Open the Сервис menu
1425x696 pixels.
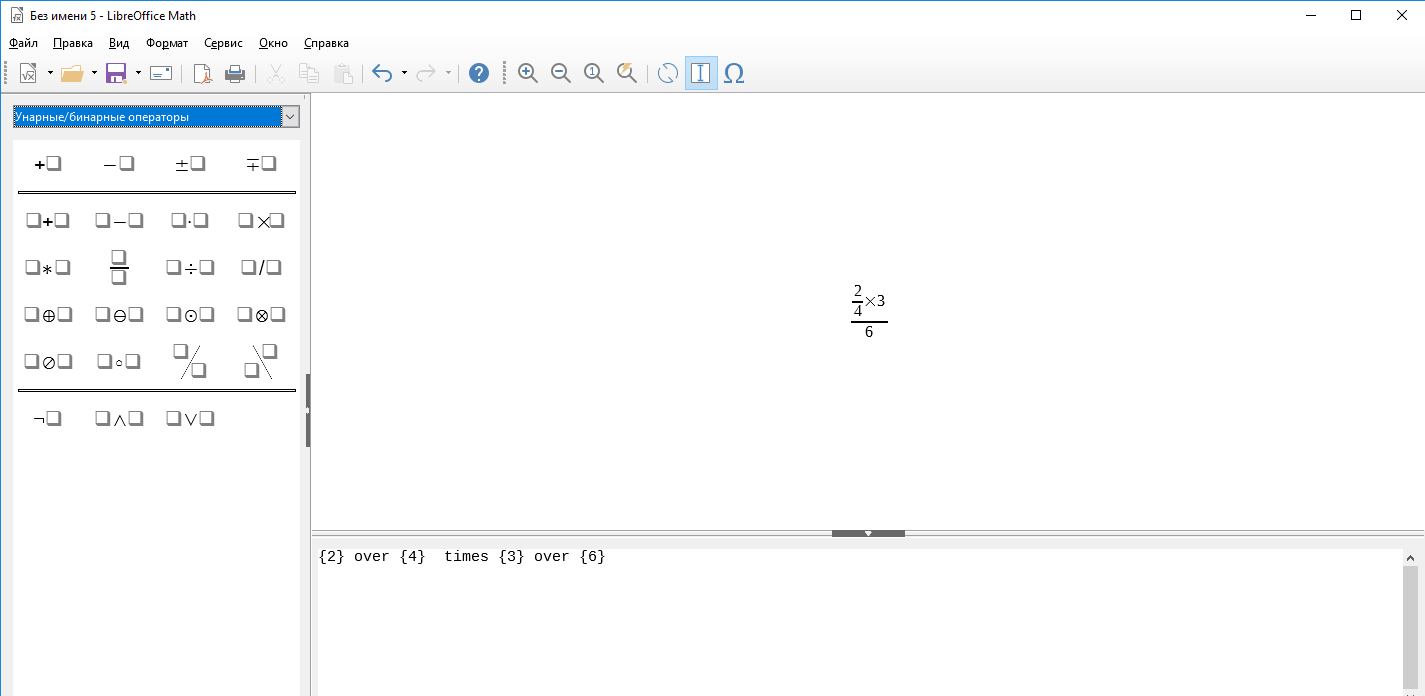(x=223, y=43)
